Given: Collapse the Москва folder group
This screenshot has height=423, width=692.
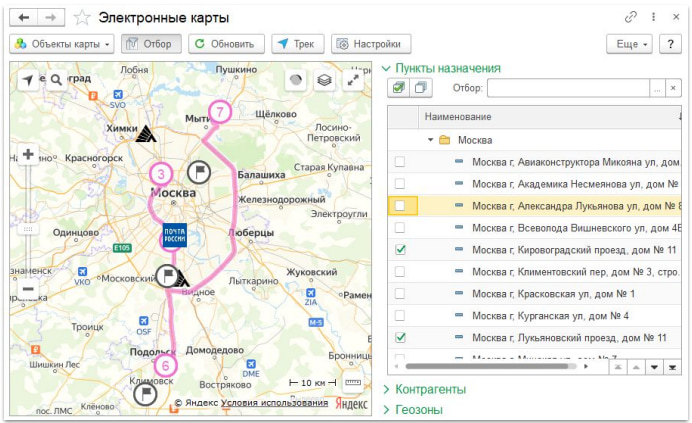Looking at the screenshot, I should coord(430,140).
